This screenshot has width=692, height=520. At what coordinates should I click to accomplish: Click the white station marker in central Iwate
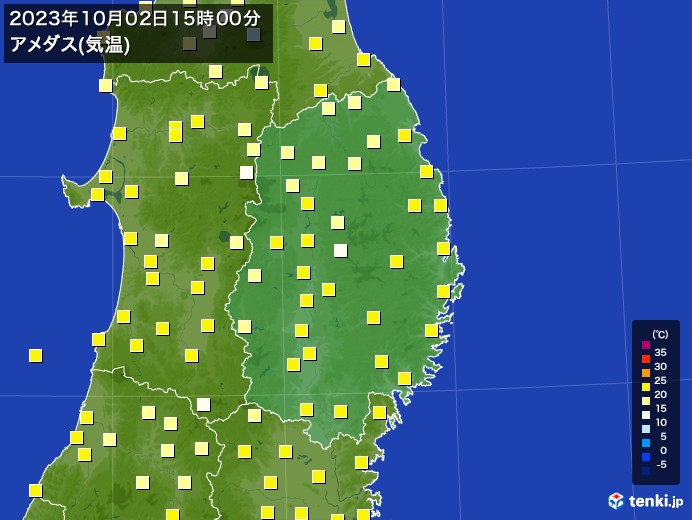click(340, 251)
